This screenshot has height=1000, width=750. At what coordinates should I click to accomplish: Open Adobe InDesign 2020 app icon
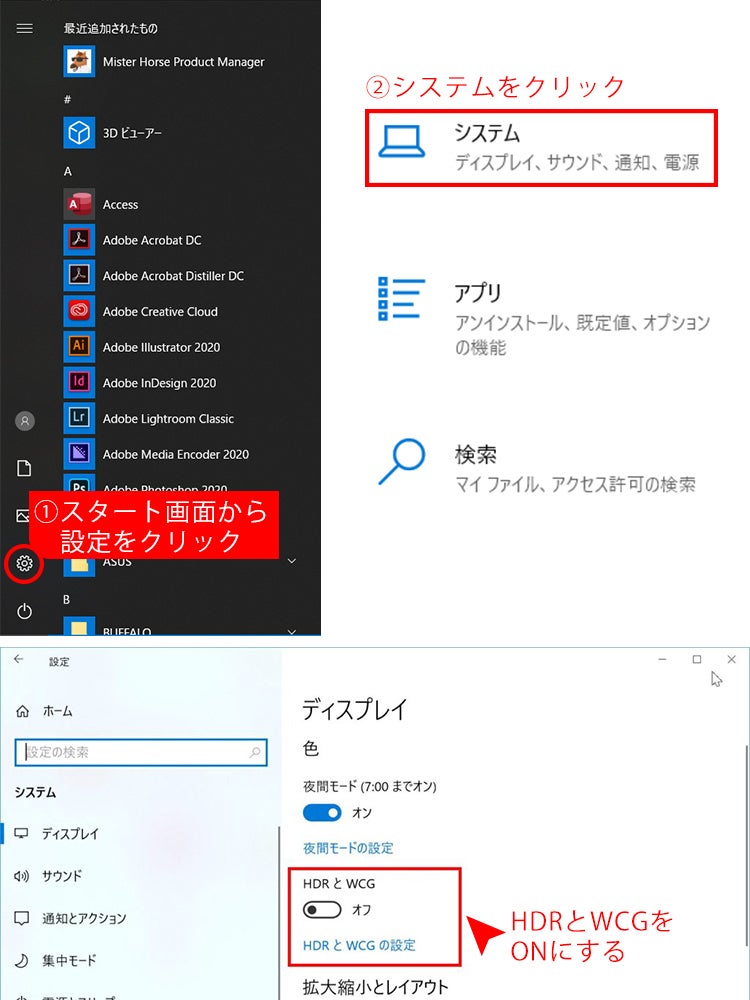pyautogui.click(x=79, y=383)
